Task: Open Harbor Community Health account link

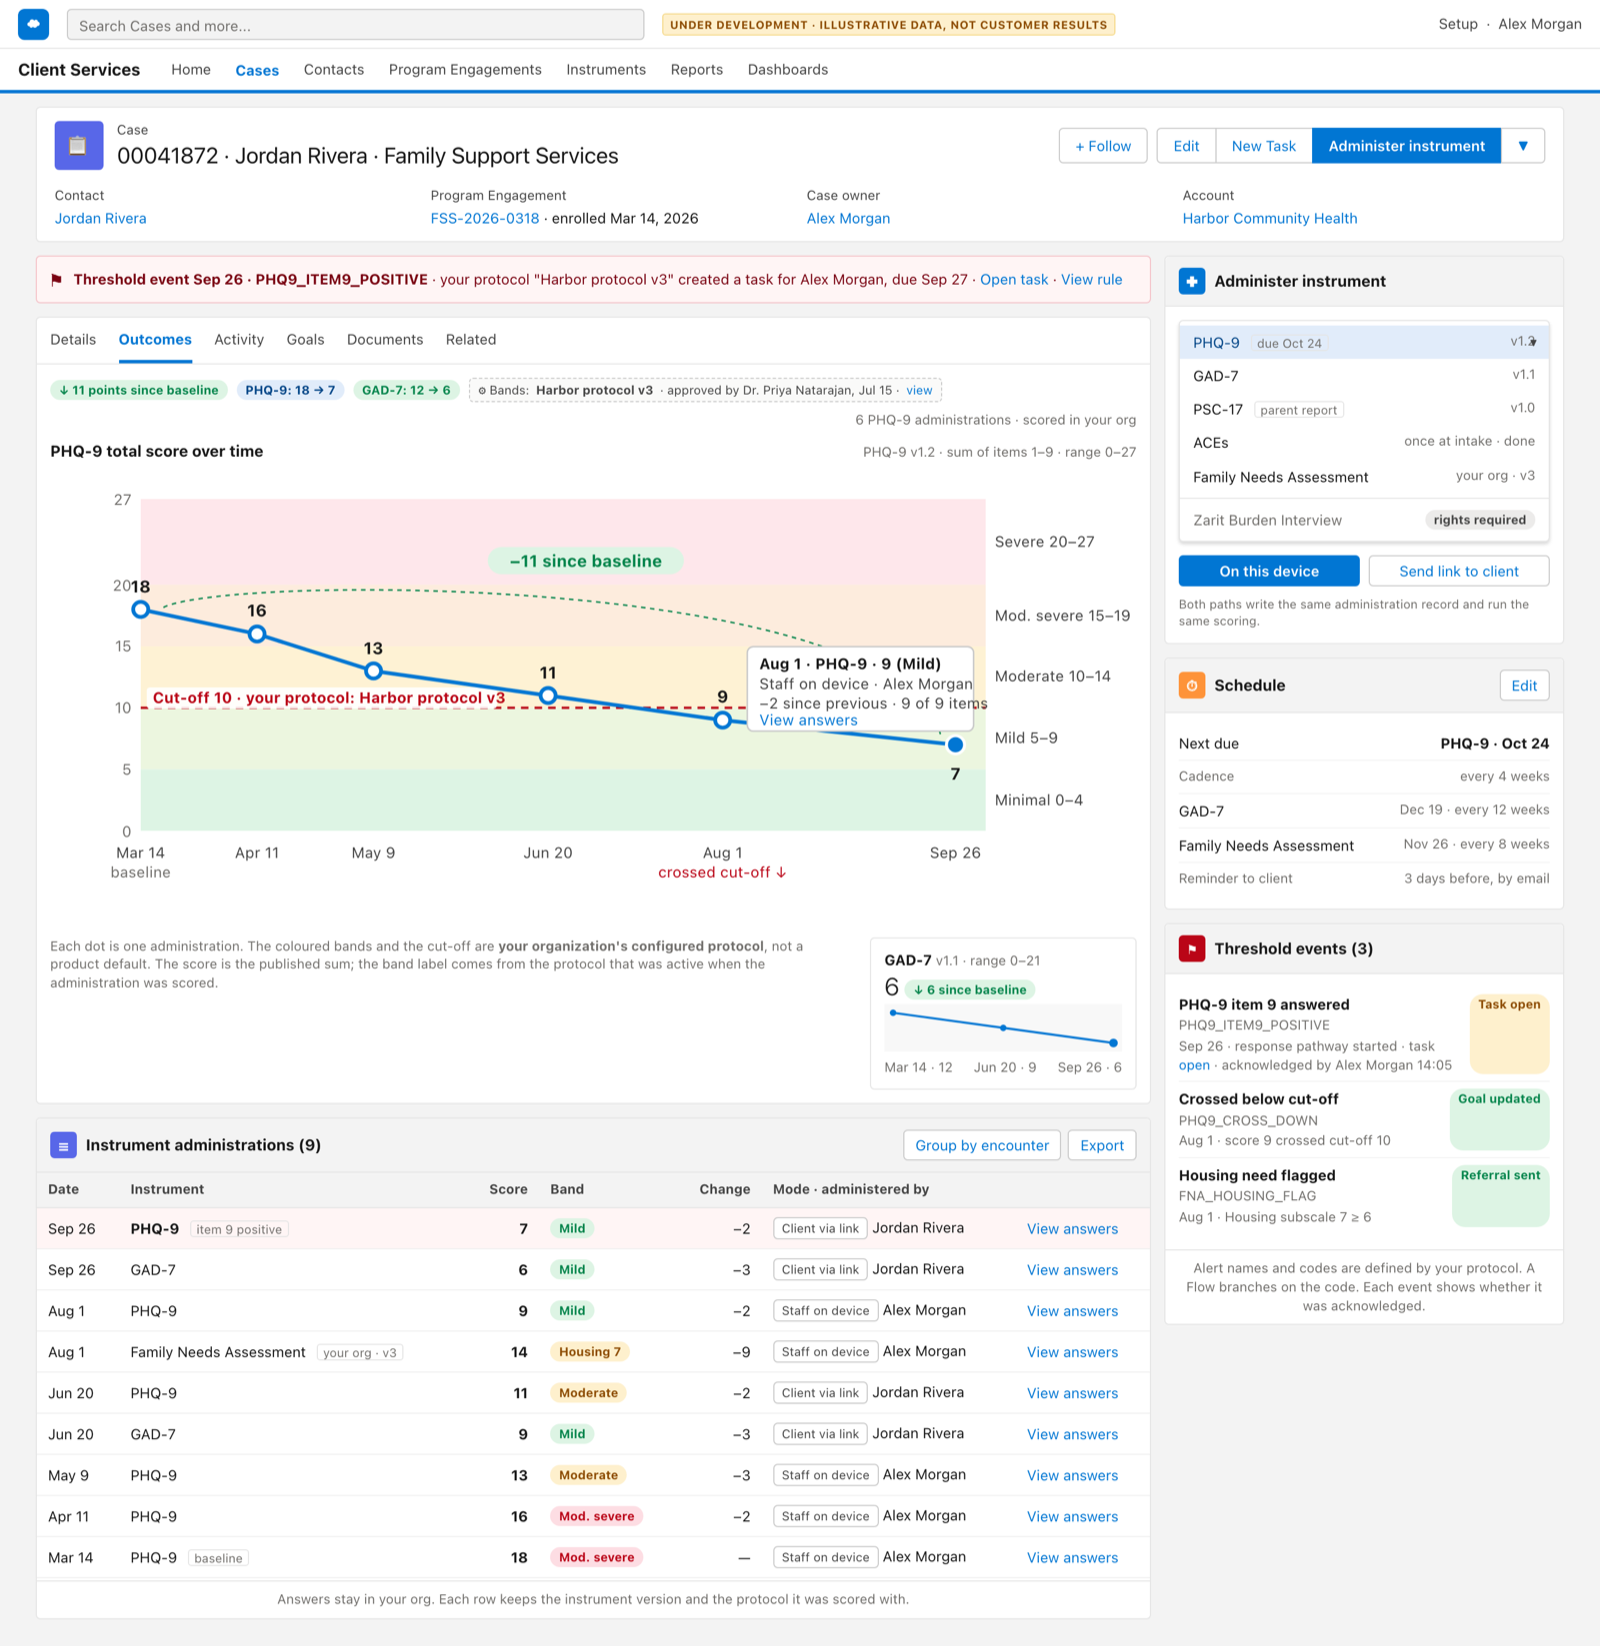Action: click(1270, 219)
